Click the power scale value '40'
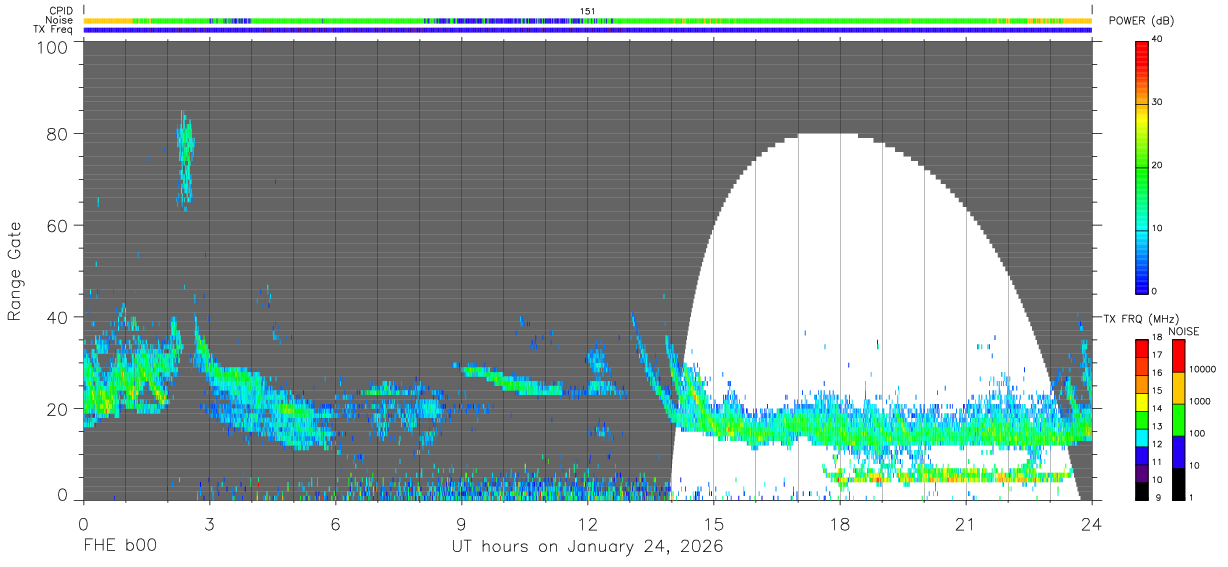 (x=1157, y=40)
